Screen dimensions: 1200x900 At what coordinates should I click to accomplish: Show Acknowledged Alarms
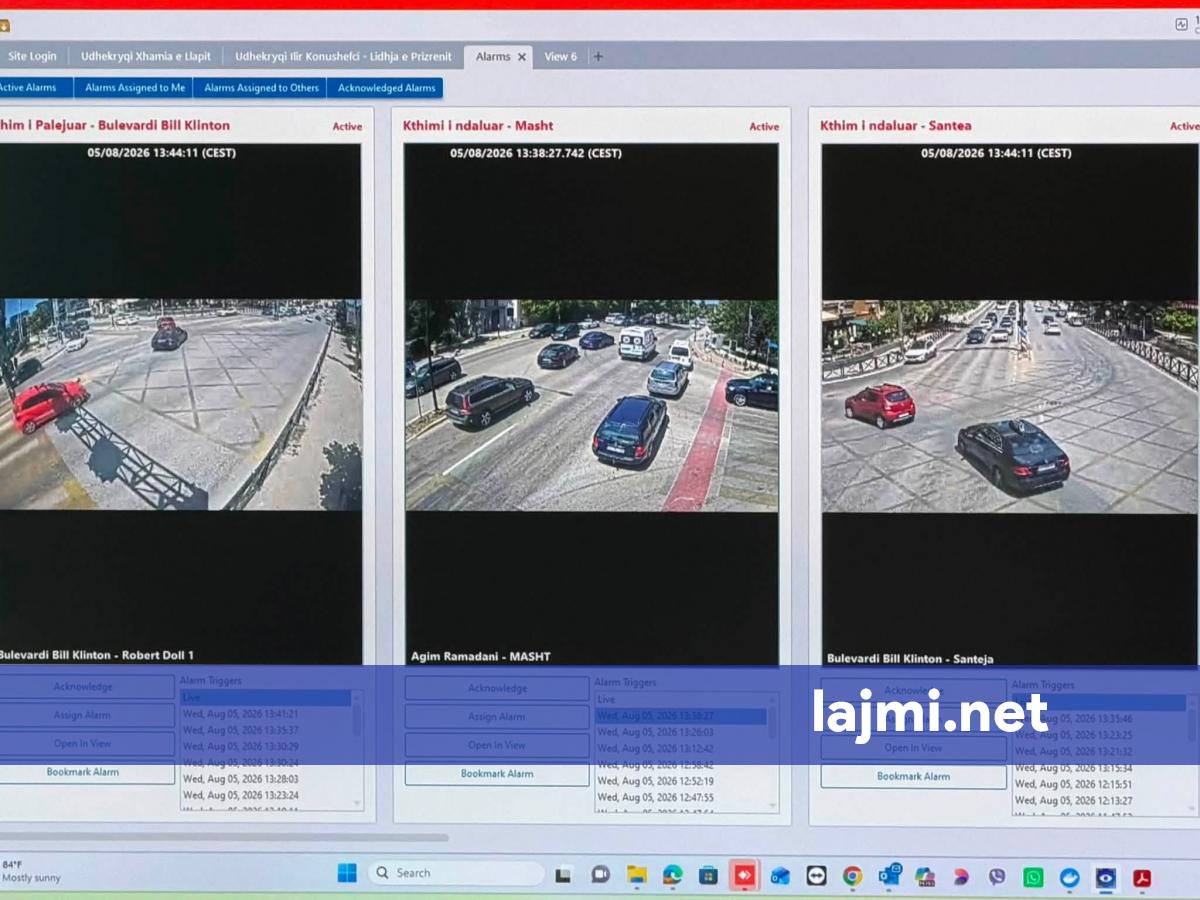(x=386, y=88)
